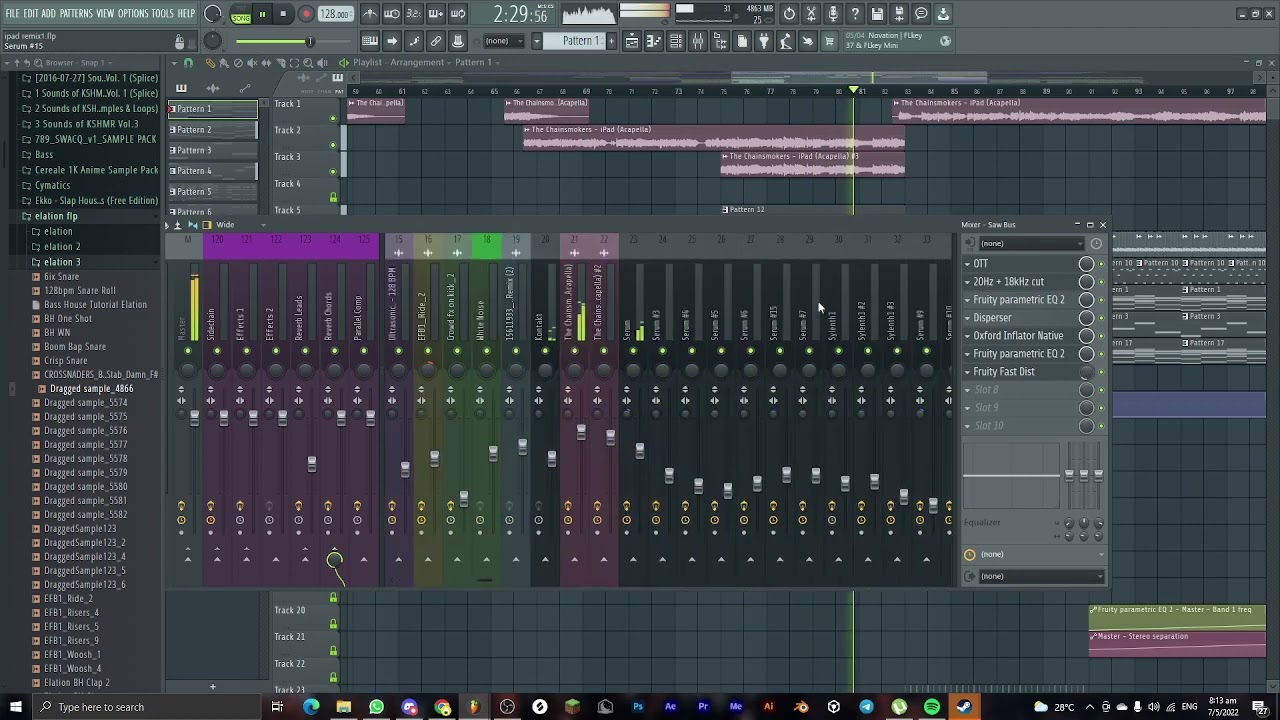
Task: Open the VIEW menu
Action: point(105,14)
